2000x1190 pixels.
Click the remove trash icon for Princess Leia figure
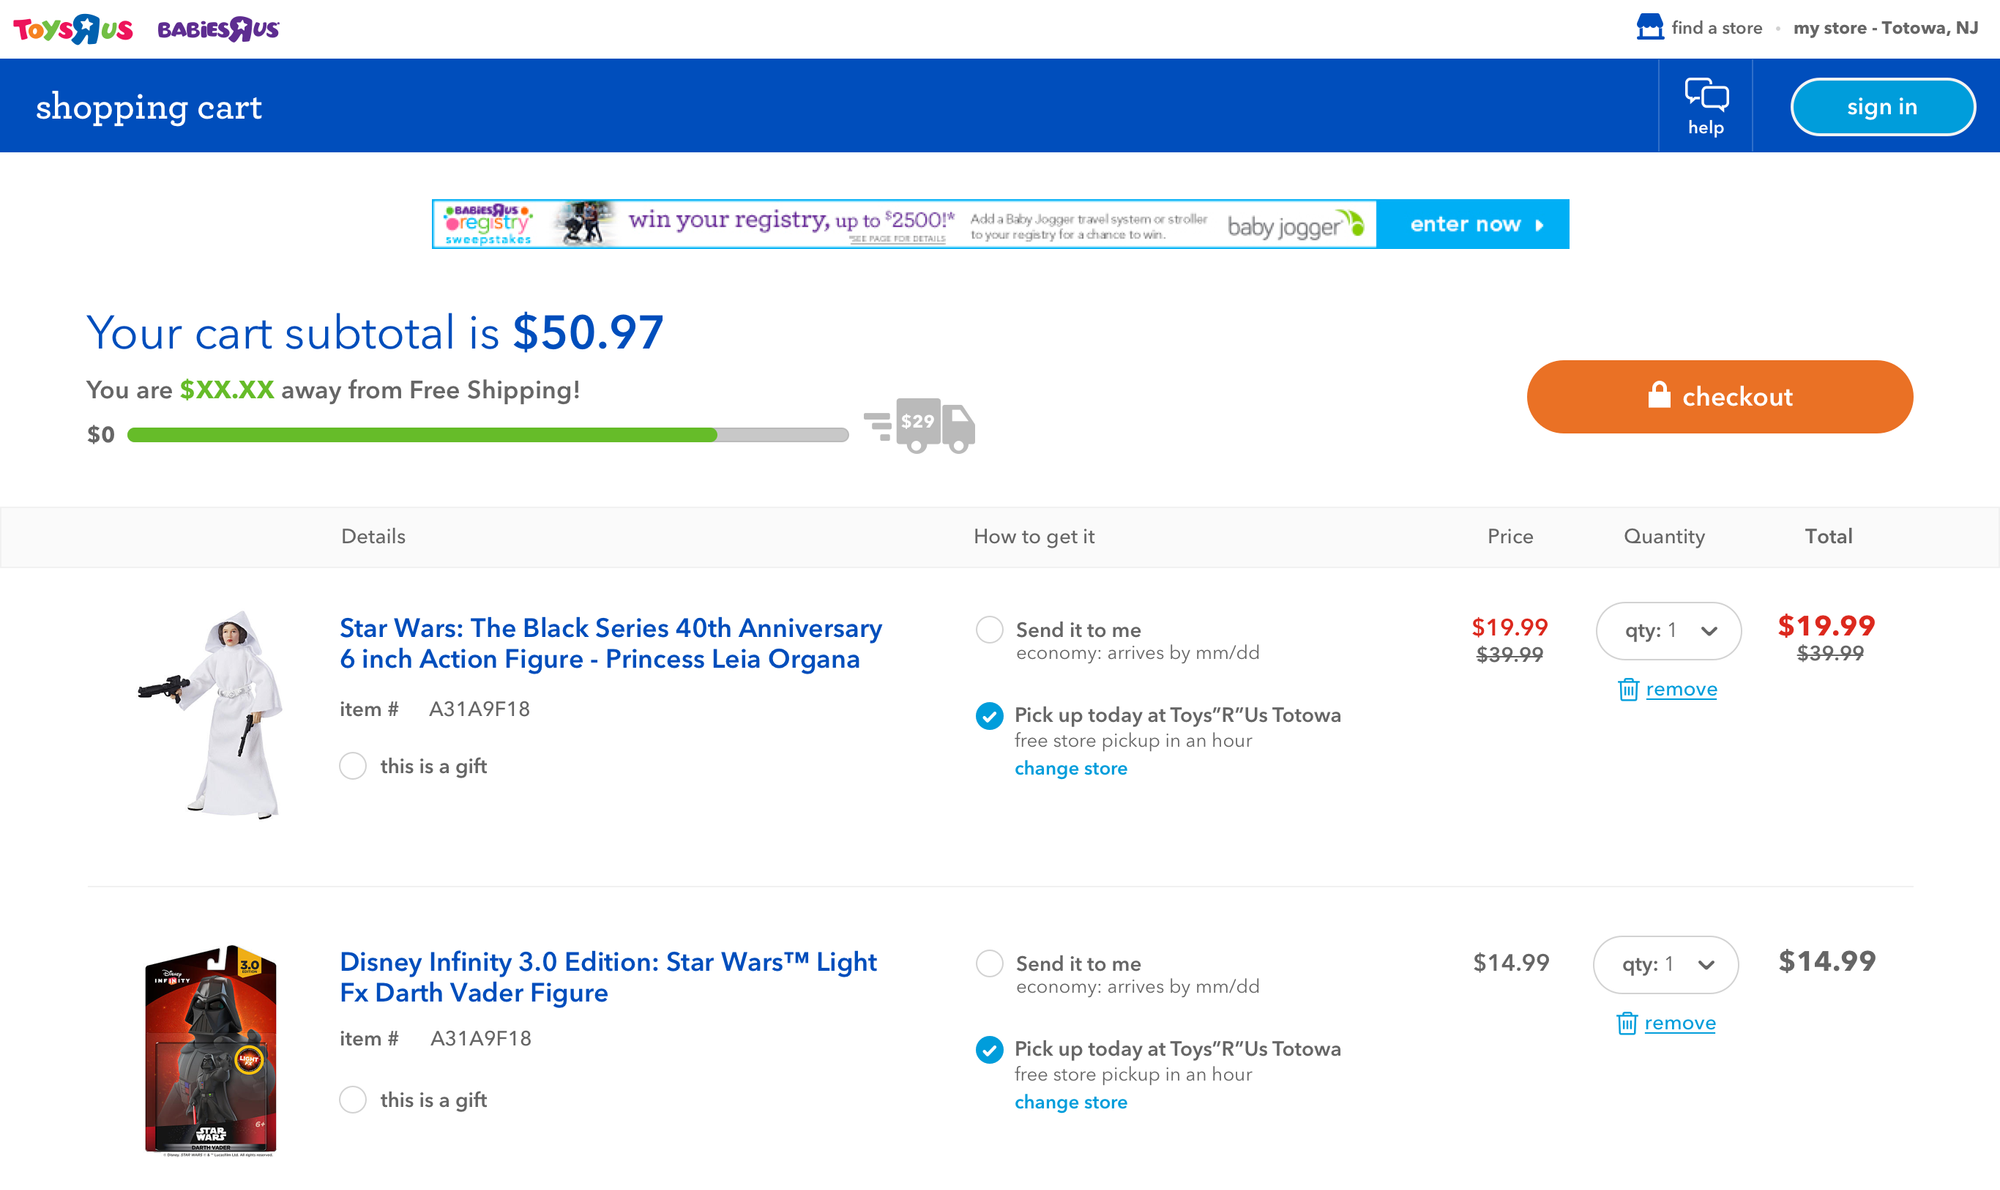(1629, 689)
